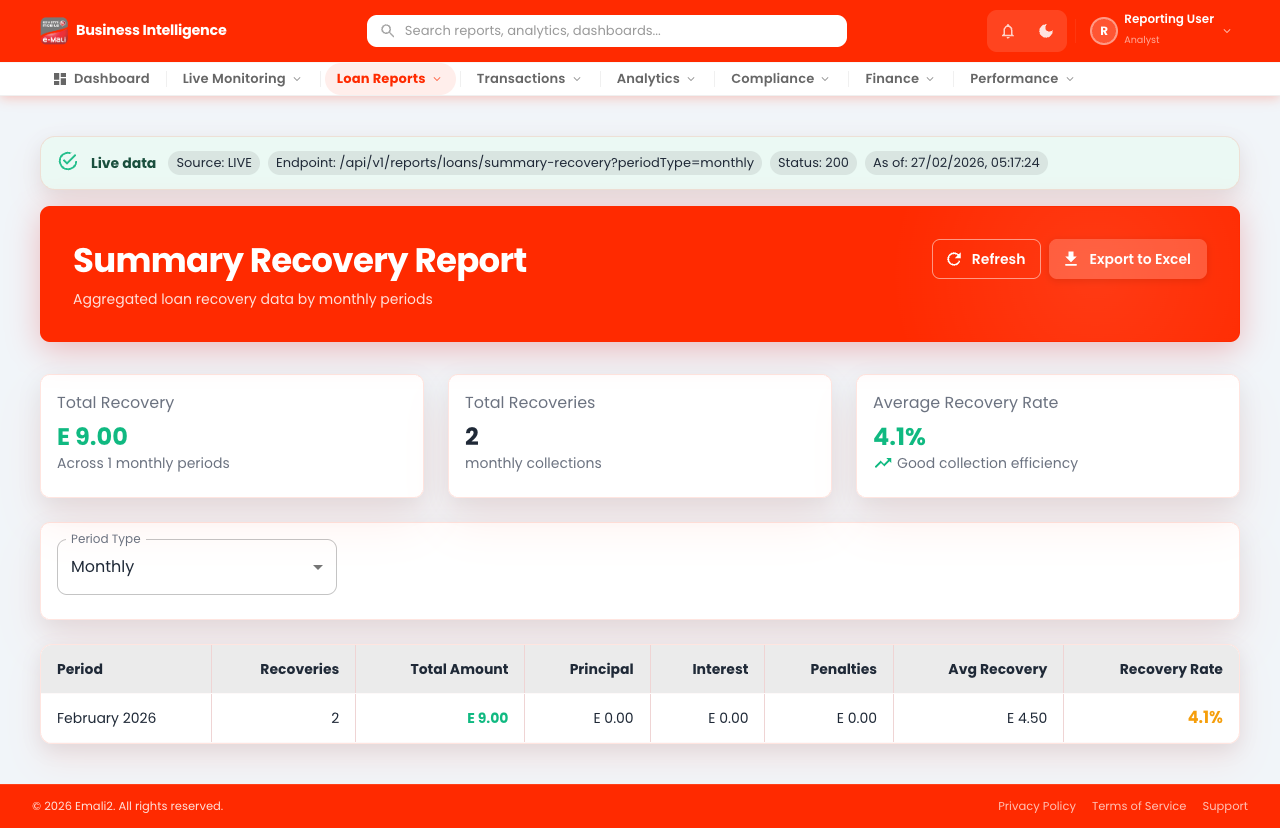Click the Status: 200 chip

tap(813, 163)
